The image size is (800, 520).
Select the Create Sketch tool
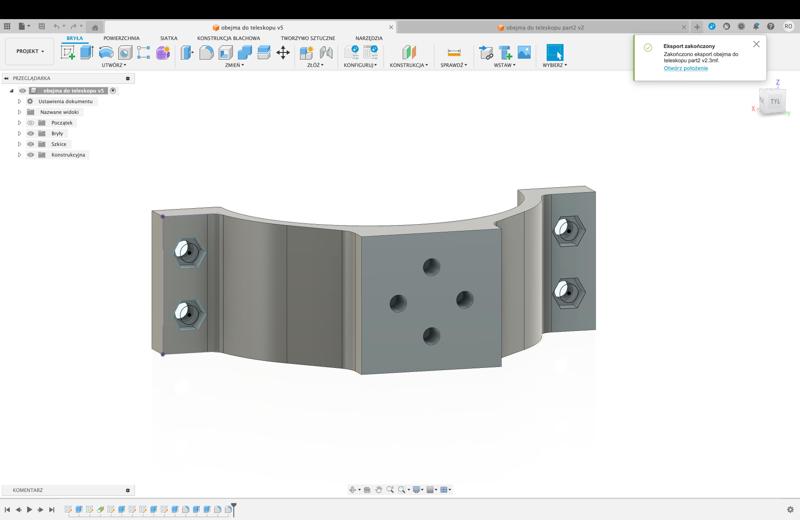(x=67, y=52)
